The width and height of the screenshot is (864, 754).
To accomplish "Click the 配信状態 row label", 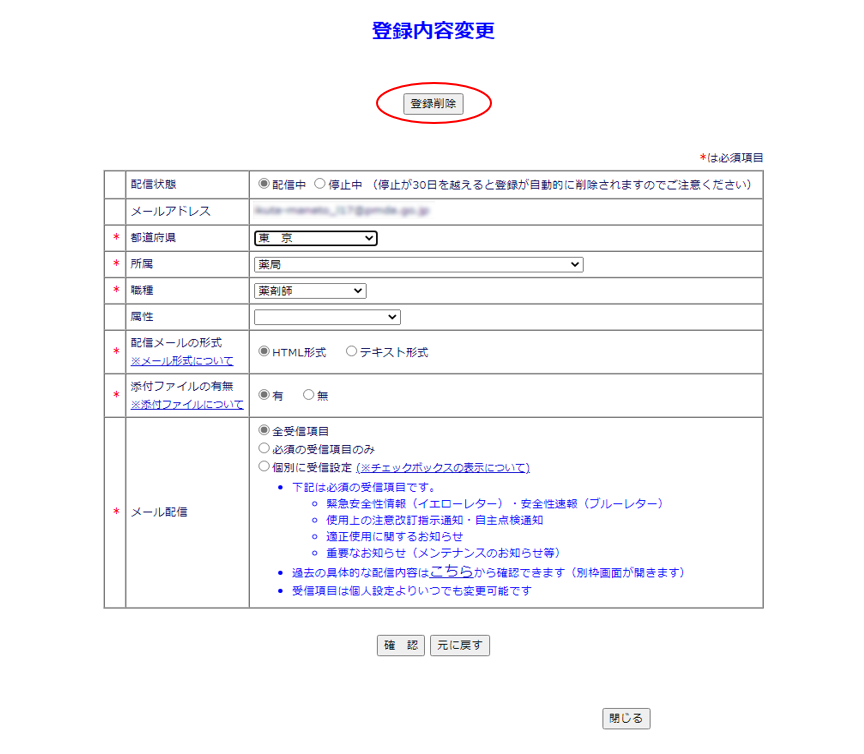I will point(153,185).
